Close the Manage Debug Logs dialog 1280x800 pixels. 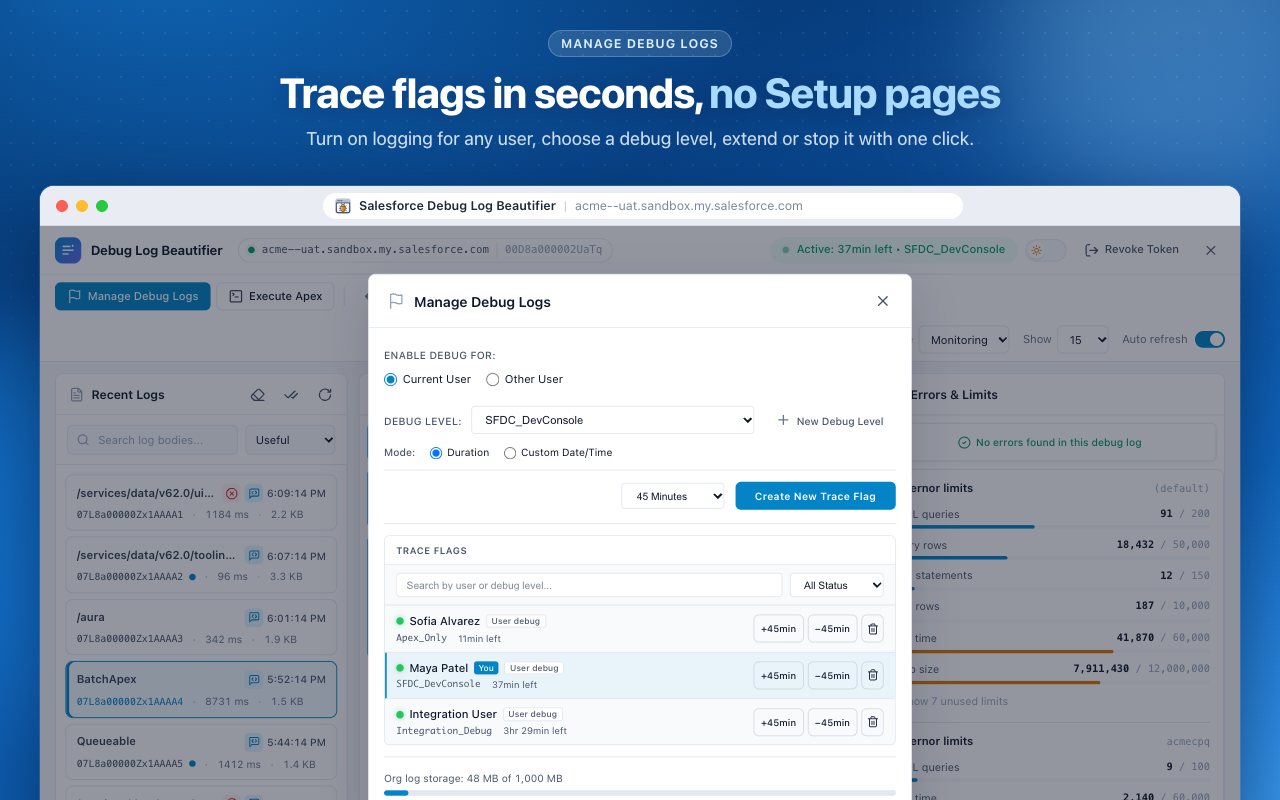[x=883, y=301]
